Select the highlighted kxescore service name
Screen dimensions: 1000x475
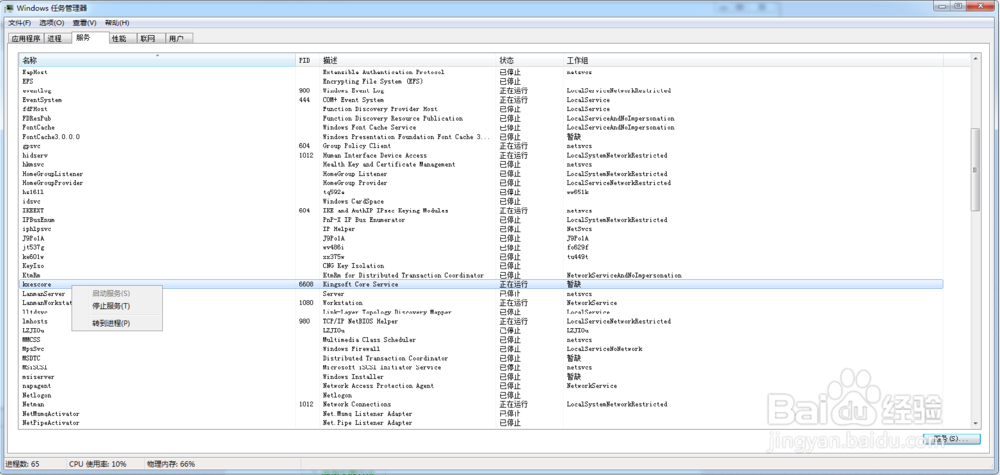point(36,284)
